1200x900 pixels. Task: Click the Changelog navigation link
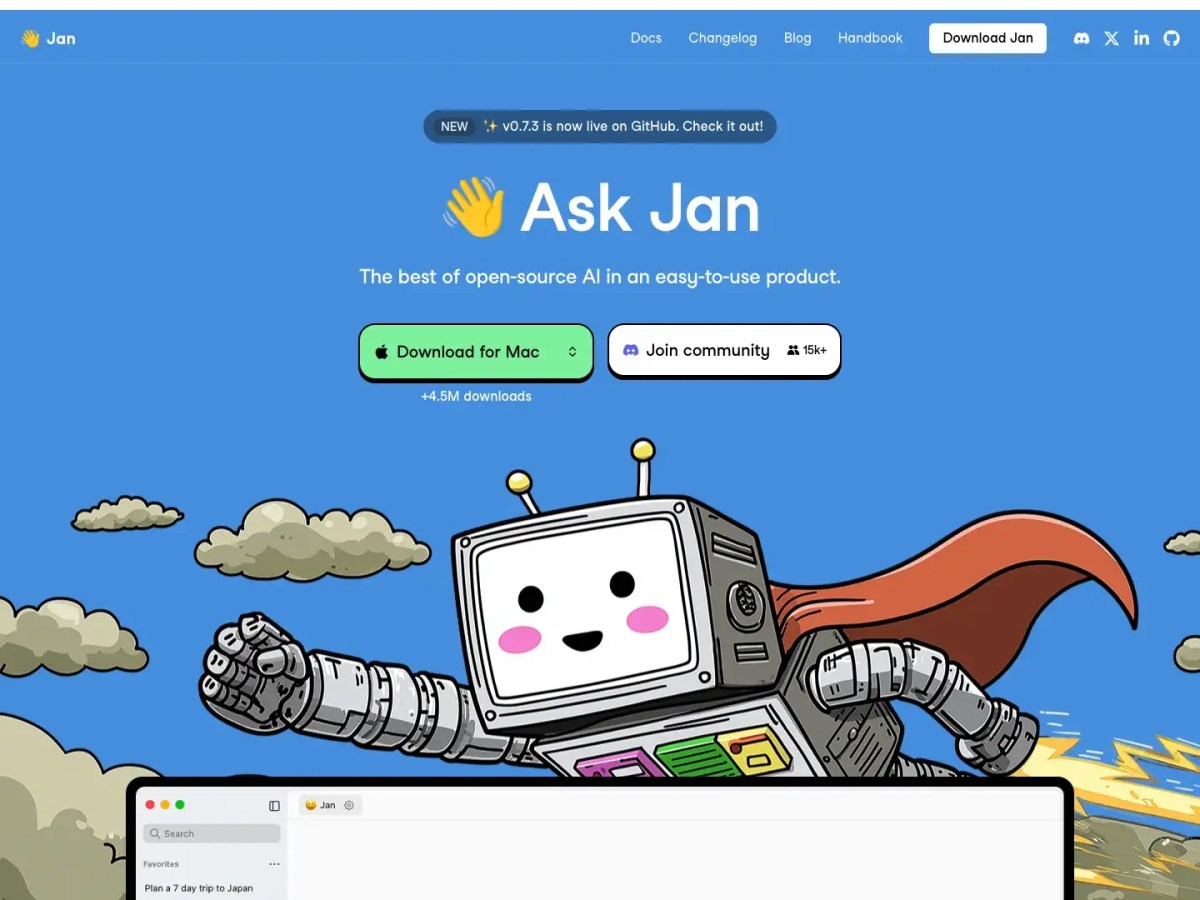[722, 38]
